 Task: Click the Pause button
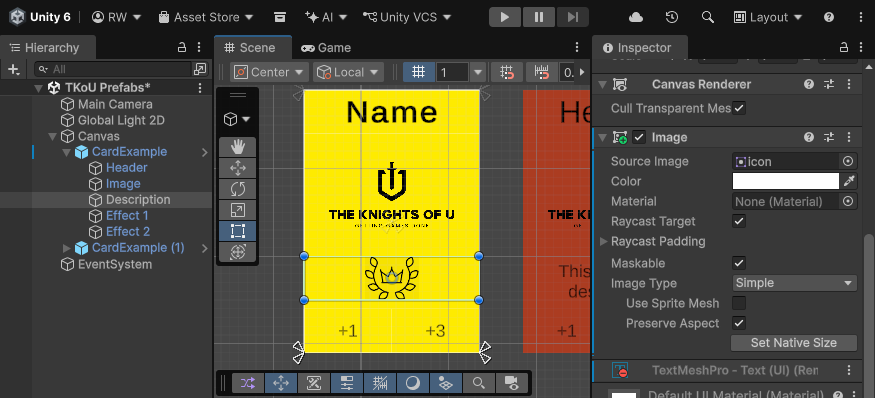click(x=539, y=17)
